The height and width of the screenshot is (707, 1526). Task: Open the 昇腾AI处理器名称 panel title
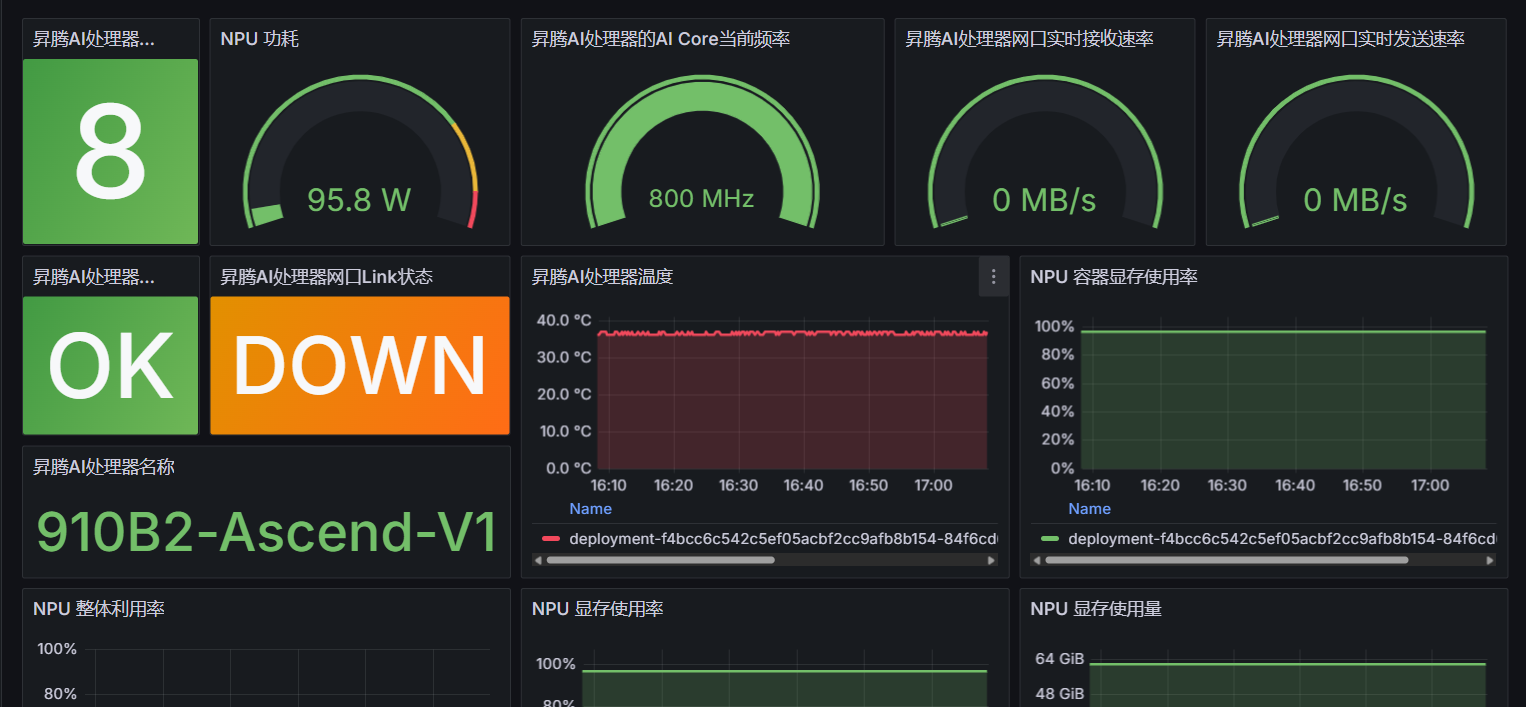click(x=104, y=467)
